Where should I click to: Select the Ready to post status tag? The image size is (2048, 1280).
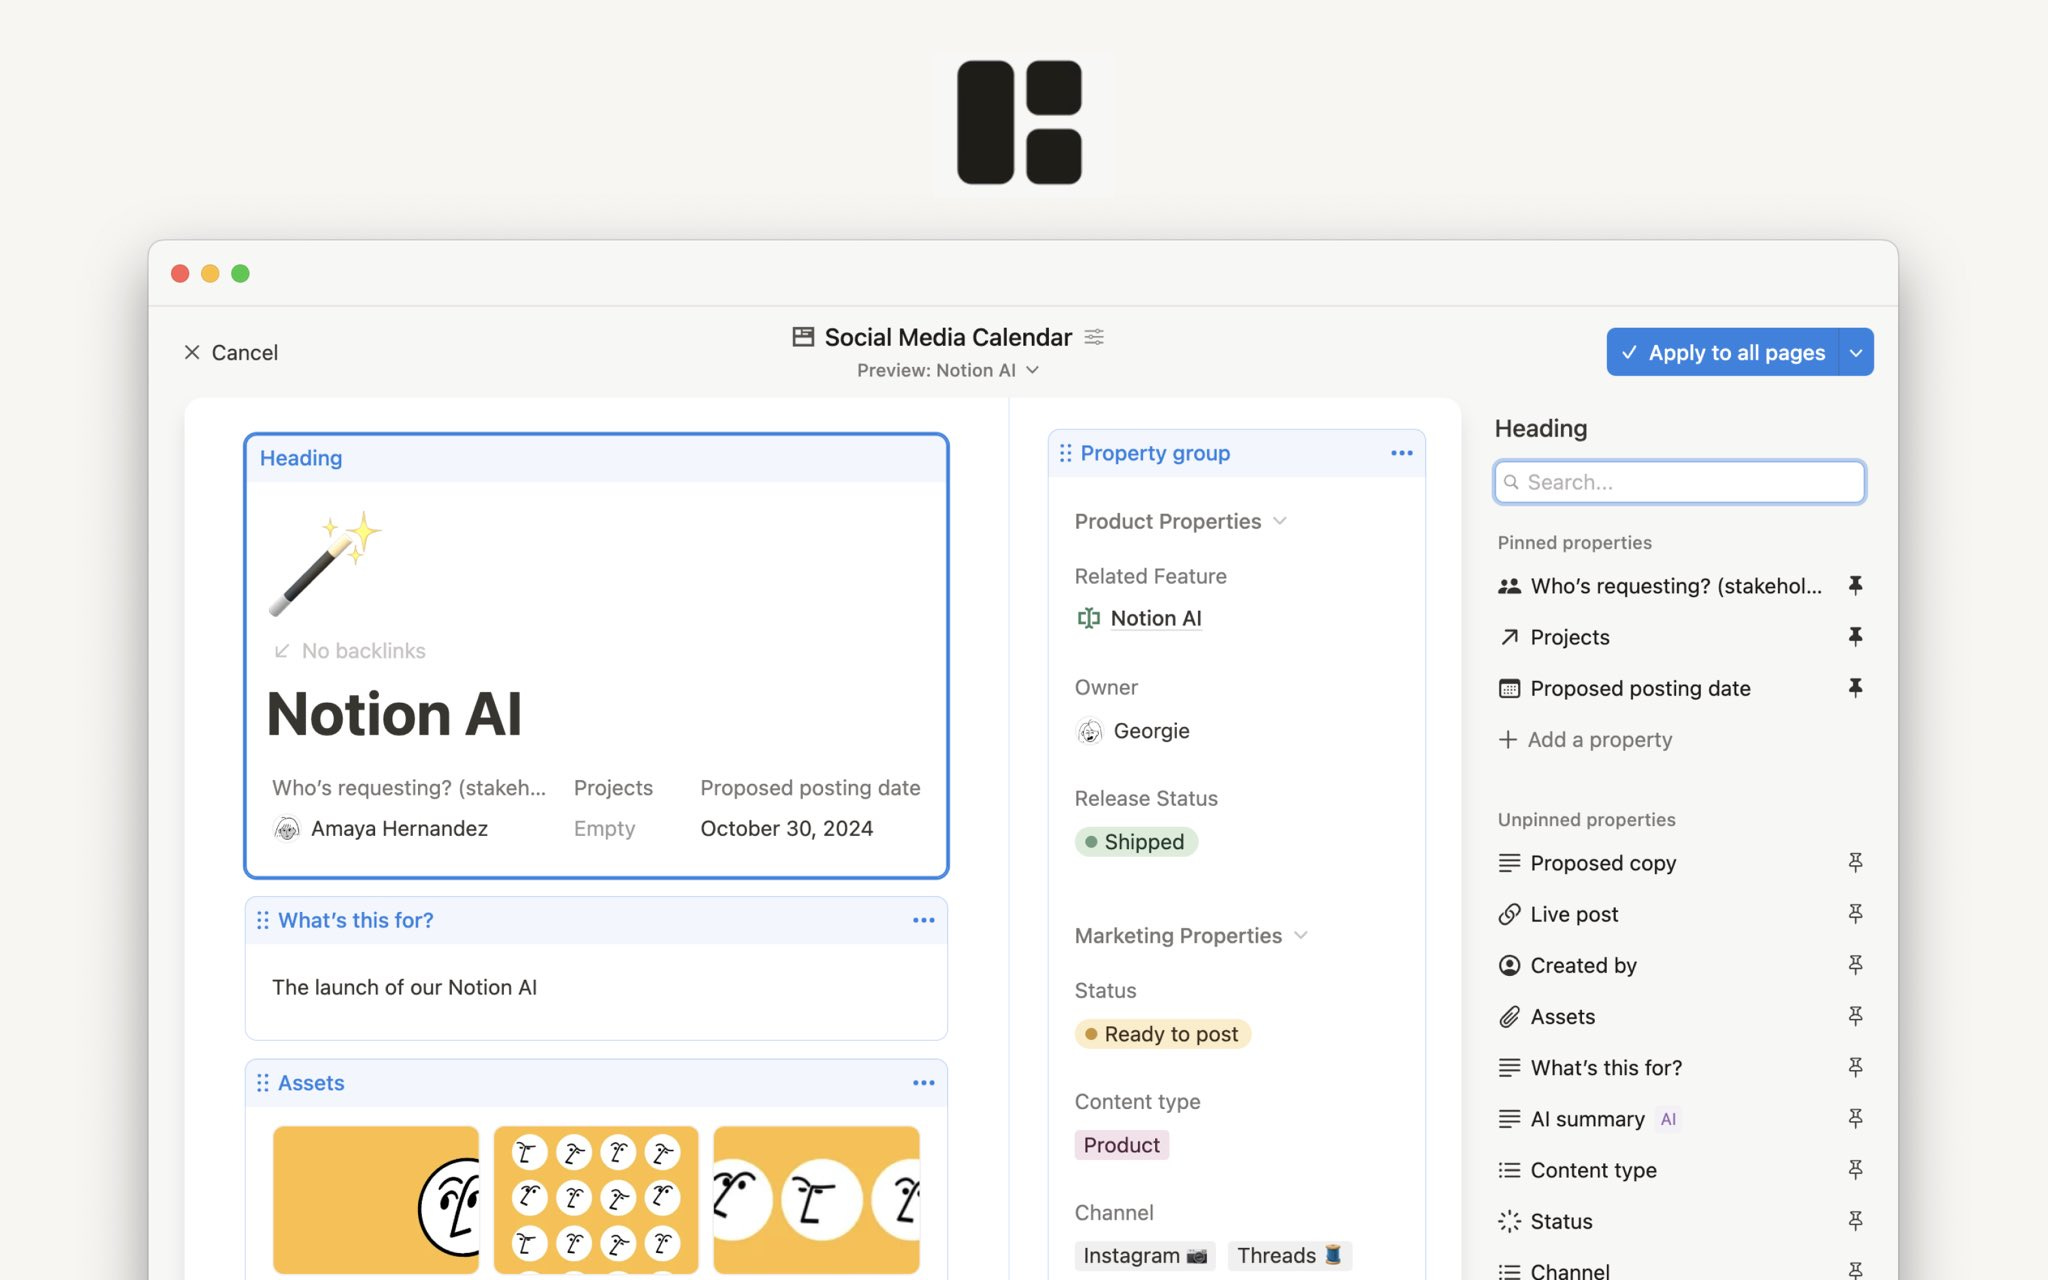point(1162,1034)
